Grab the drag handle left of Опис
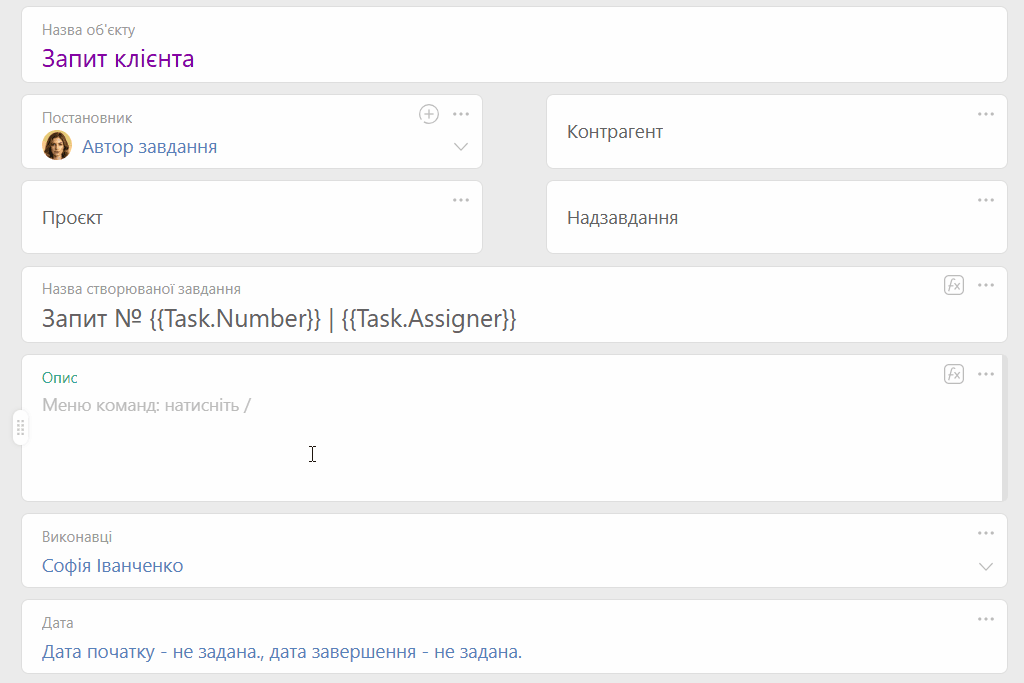Screen dimensions: 1024x683 point(20,428)
